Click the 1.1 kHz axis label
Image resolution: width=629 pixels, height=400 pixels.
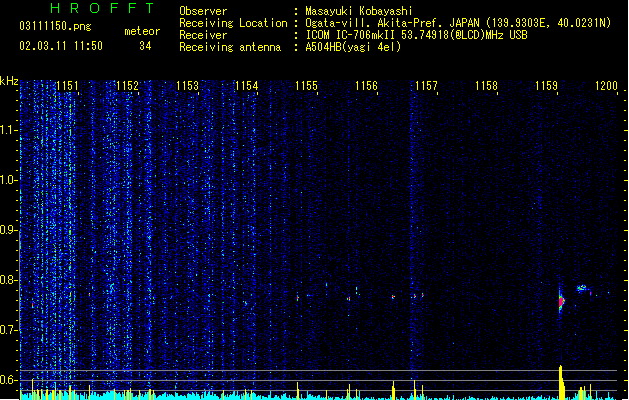pos(9,130)
